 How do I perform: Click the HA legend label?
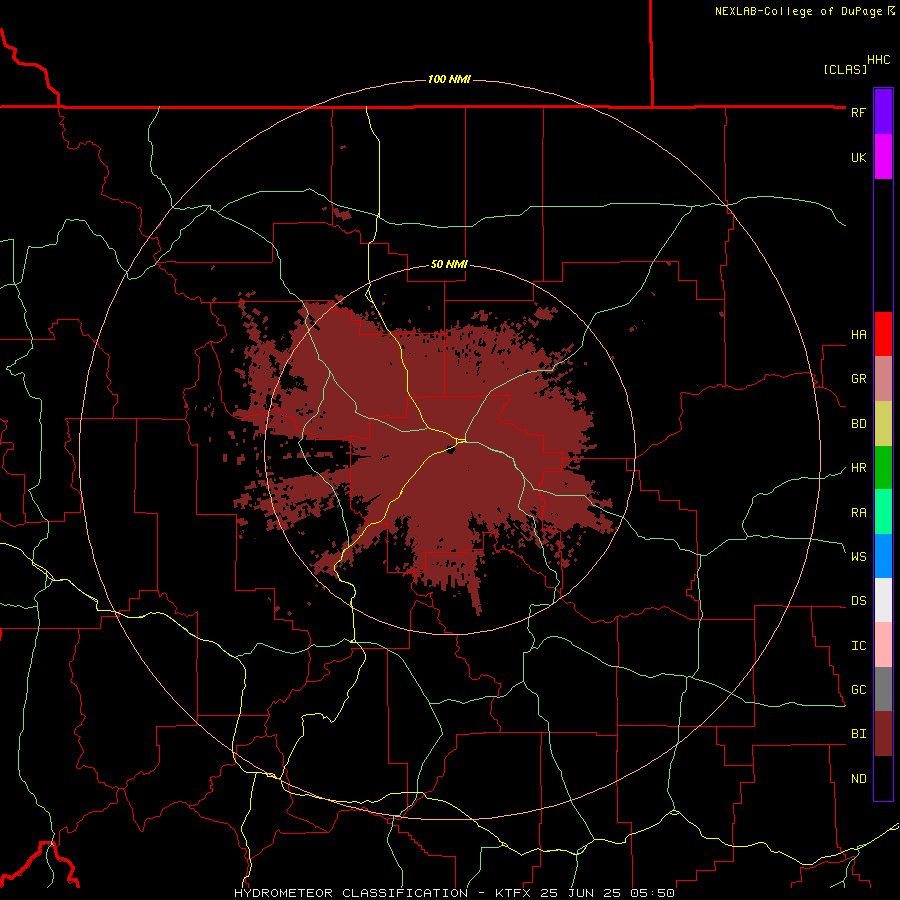pyautogui.click(x=858, y=334)
